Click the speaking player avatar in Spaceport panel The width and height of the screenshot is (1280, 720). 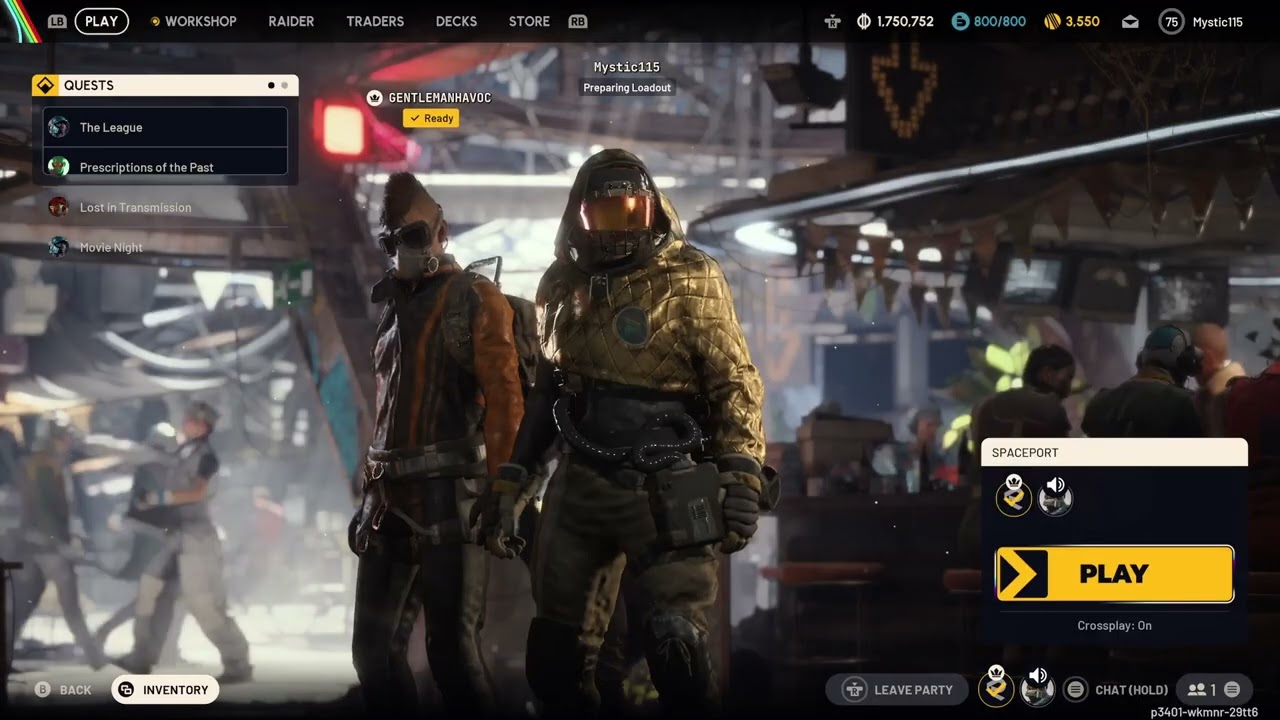point(1056,497)
